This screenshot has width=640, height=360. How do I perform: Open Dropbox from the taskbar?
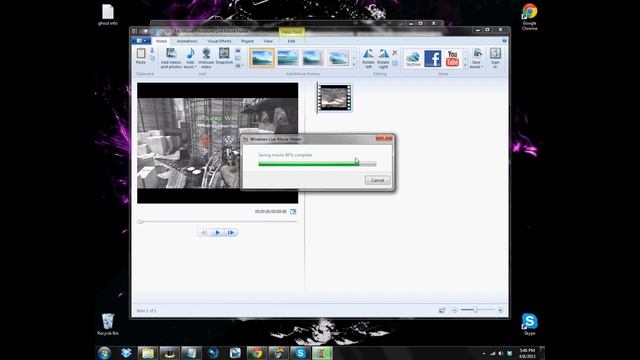coord(126,353)
